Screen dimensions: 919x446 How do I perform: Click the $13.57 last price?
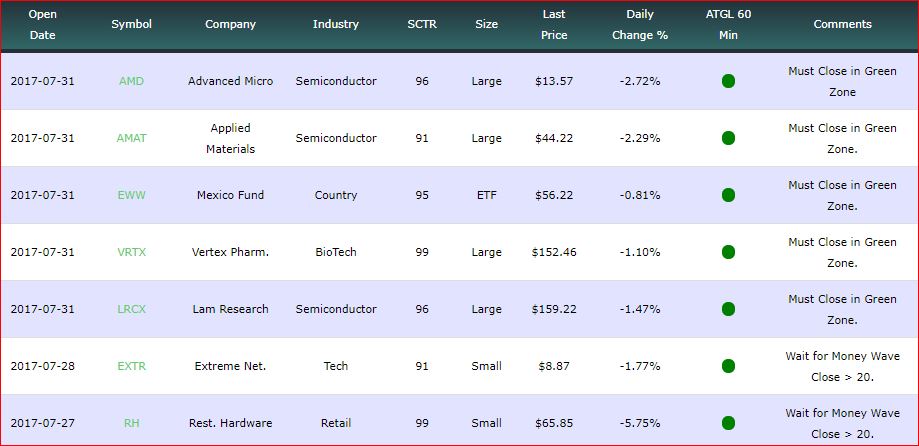554,81
